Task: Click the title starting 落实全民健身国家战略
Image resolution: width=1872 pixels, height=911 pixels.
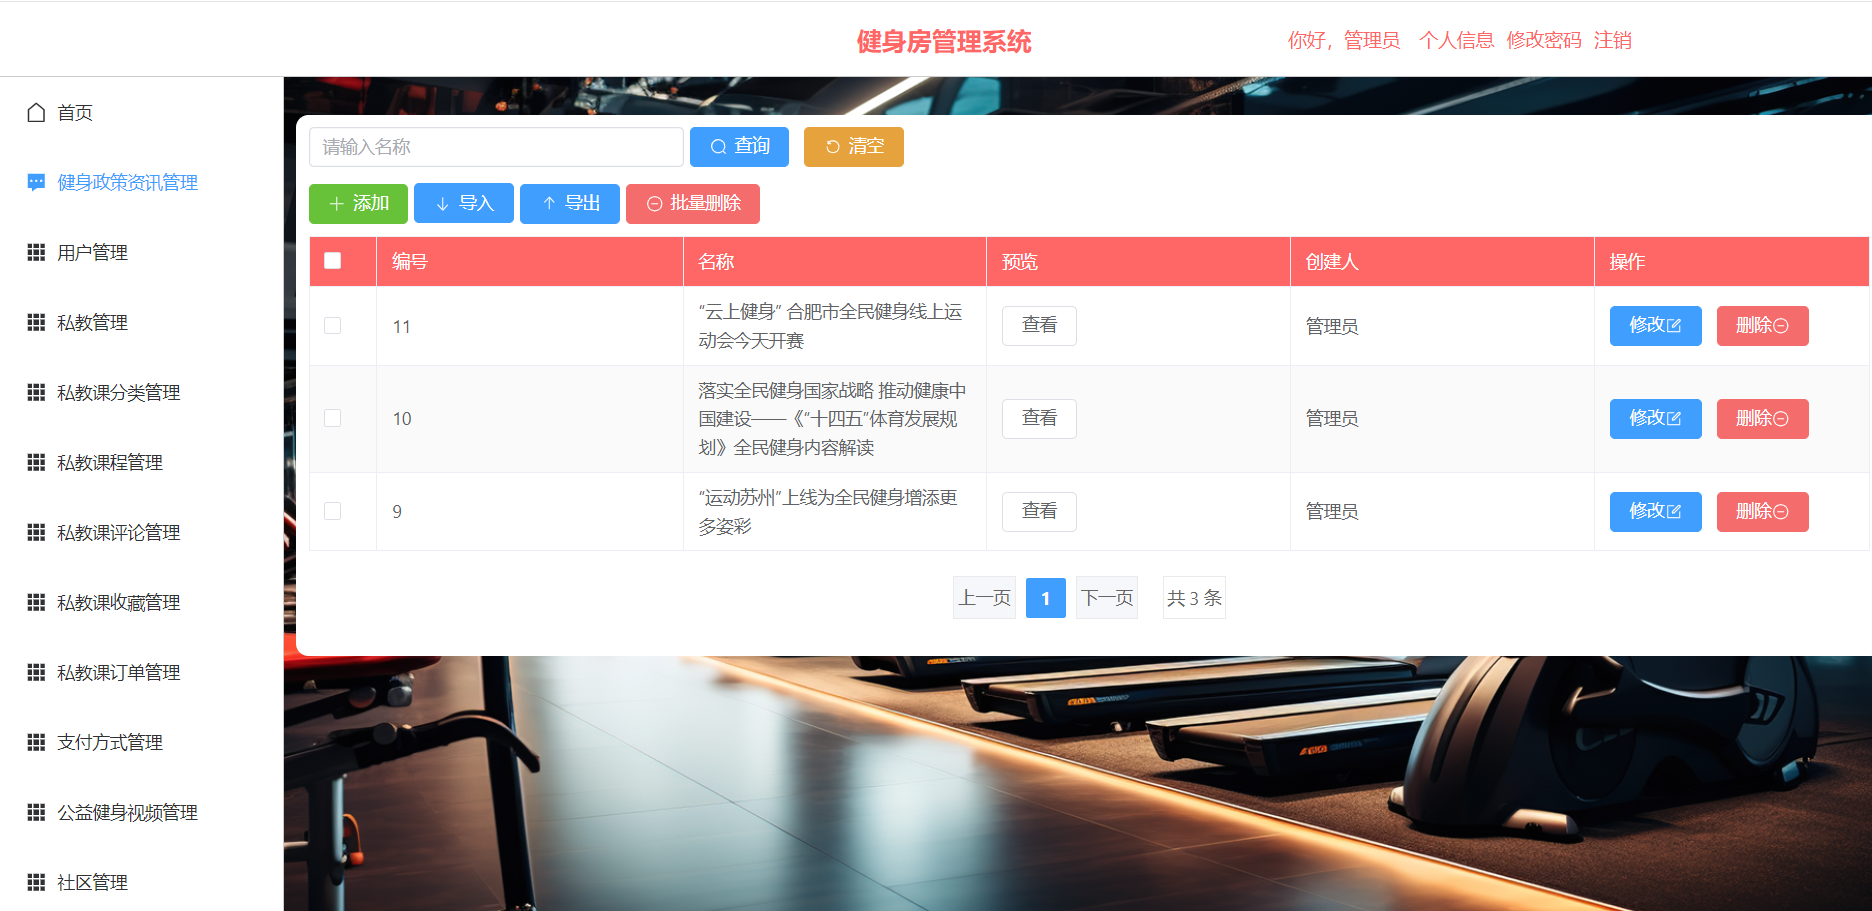Action: click(832, 419)
